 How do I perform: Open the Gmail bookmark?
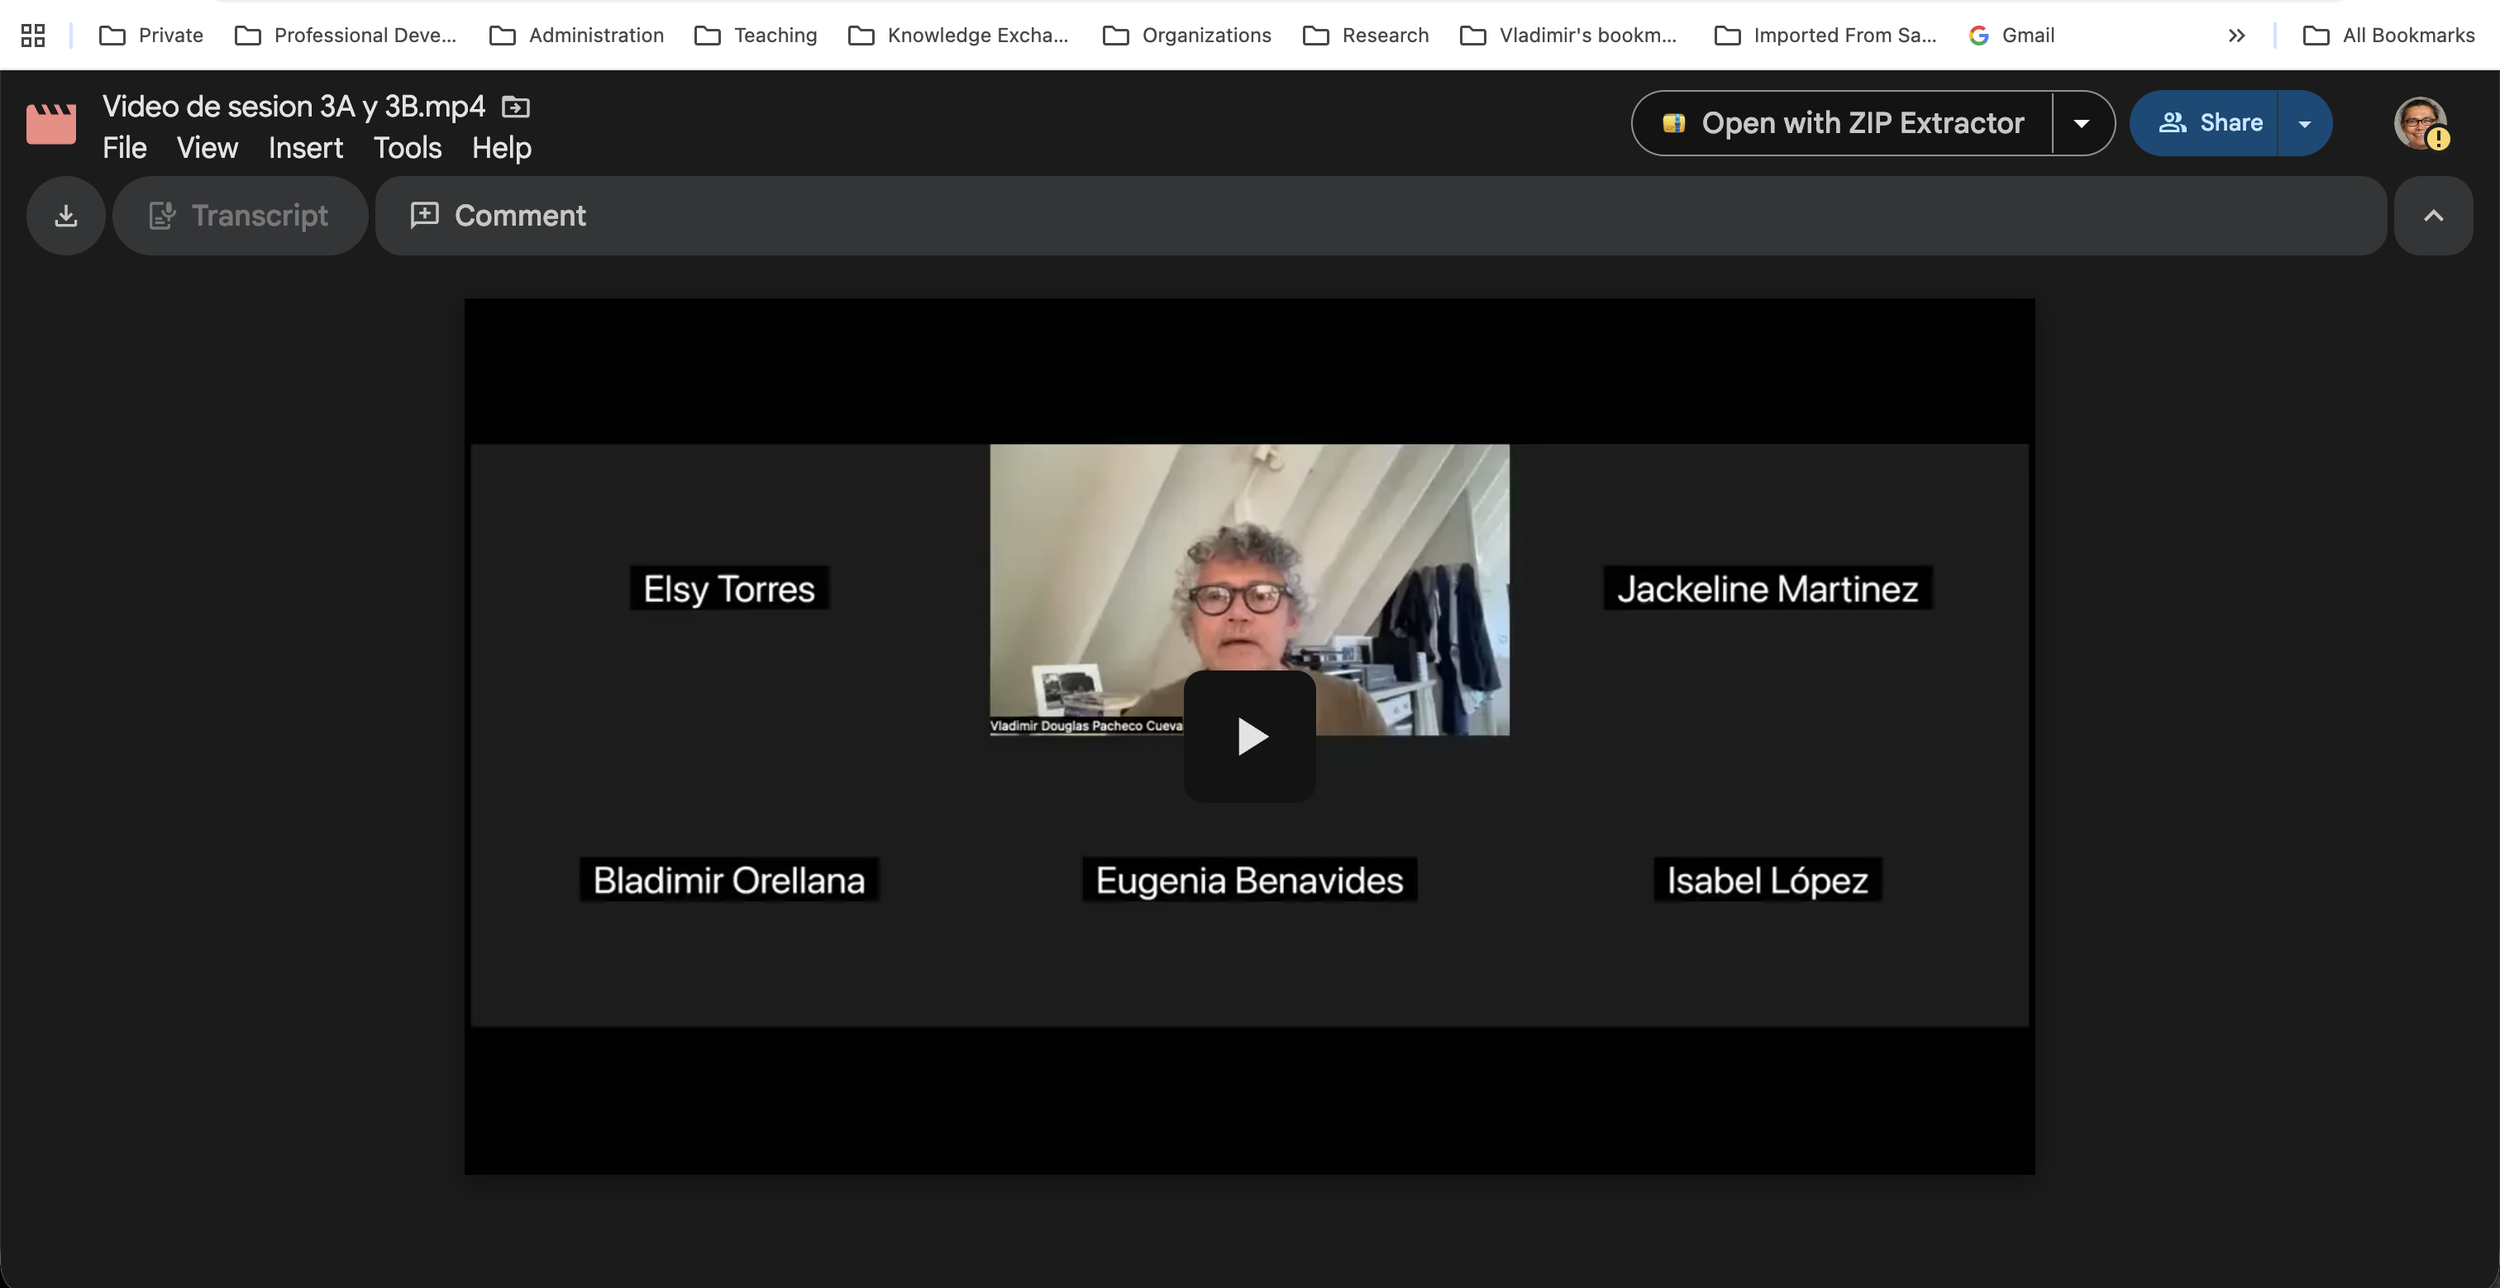[x=2012, y=36]
